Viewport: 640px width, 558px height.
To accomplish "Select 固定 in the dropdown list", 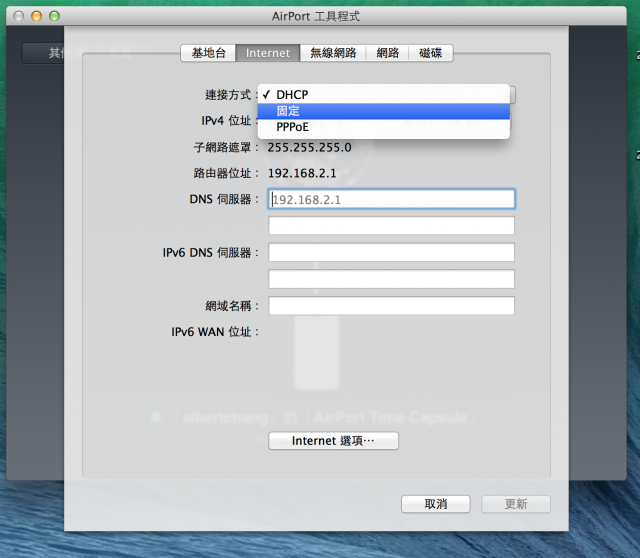I will [x=384, y=111].
